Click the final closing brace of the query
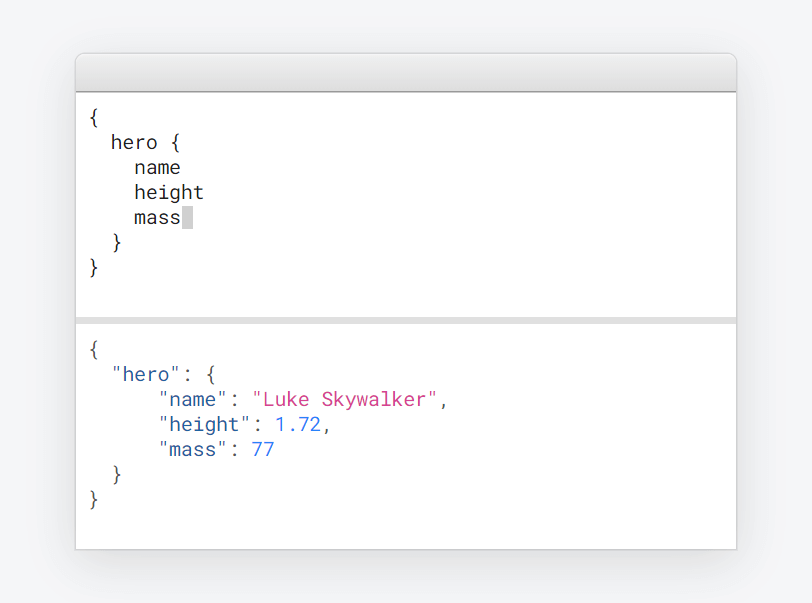Viewport: 812px width, 603px height. 93,267
